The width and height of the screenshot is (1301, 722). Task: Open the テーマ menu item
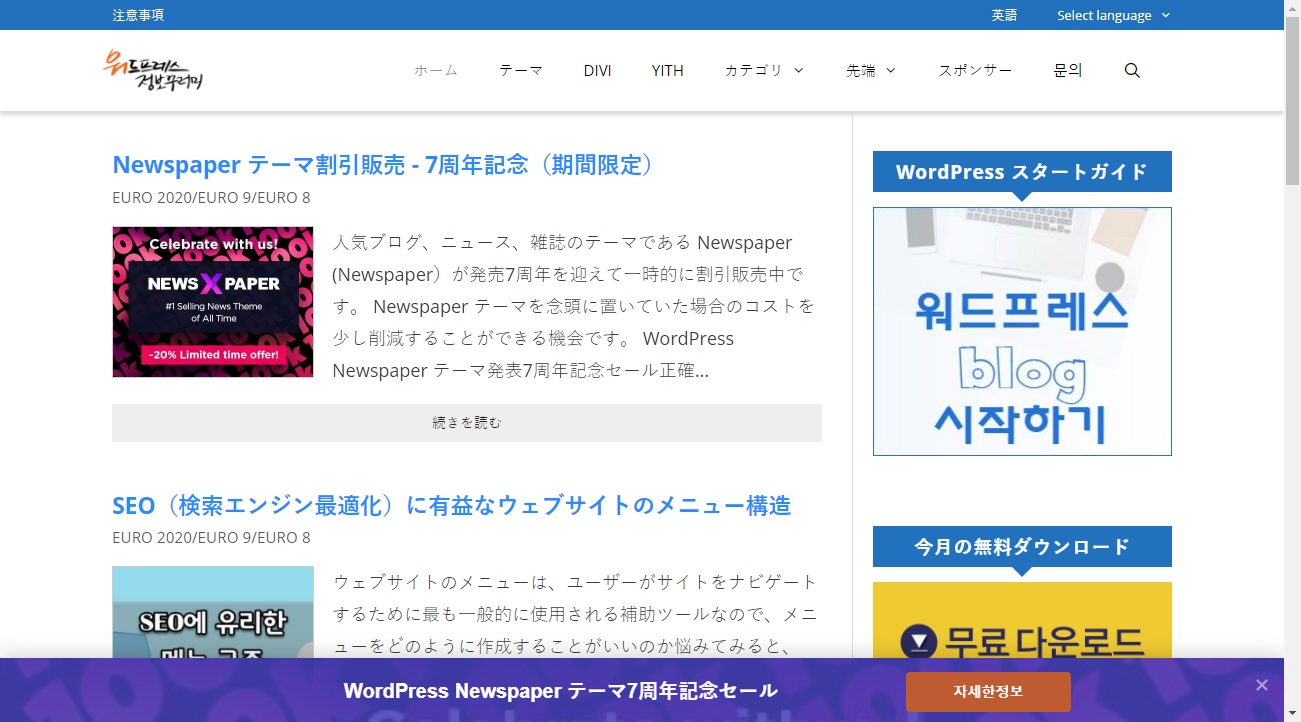tap(521, 70)
